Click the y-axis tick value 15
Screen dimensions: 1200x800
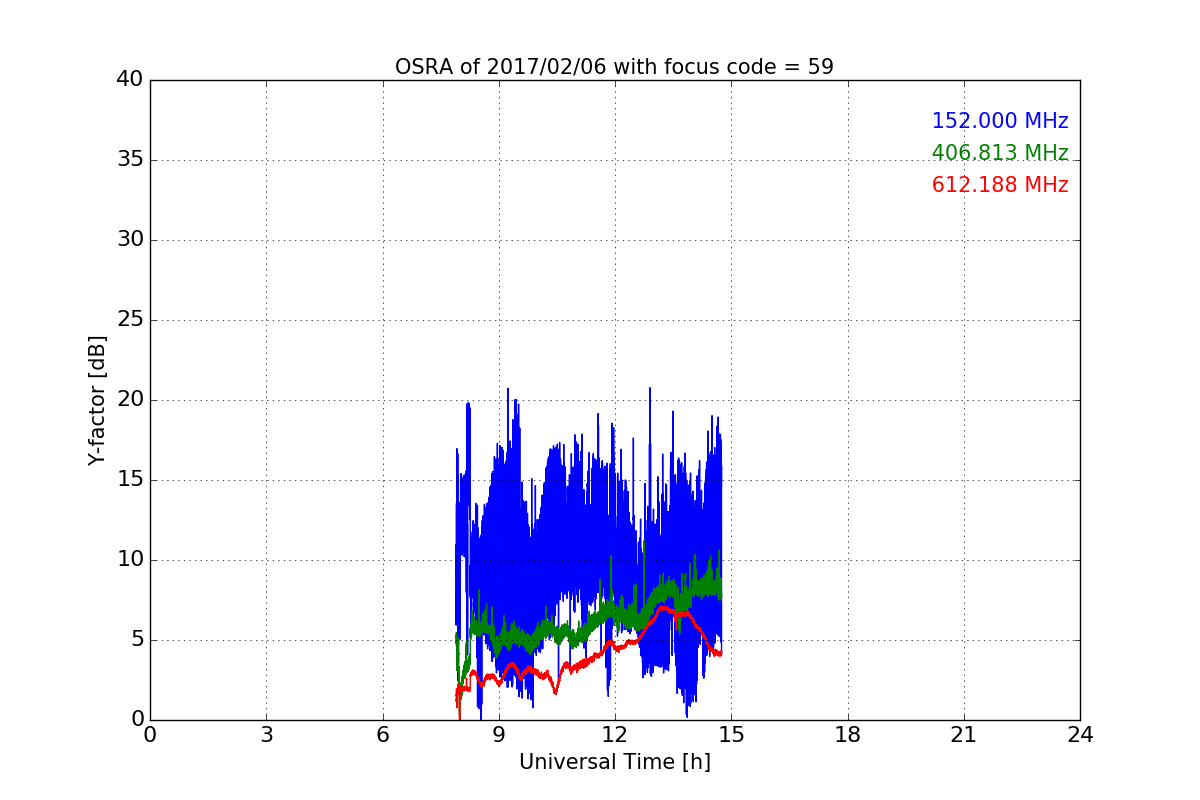[x=130, y=480]
